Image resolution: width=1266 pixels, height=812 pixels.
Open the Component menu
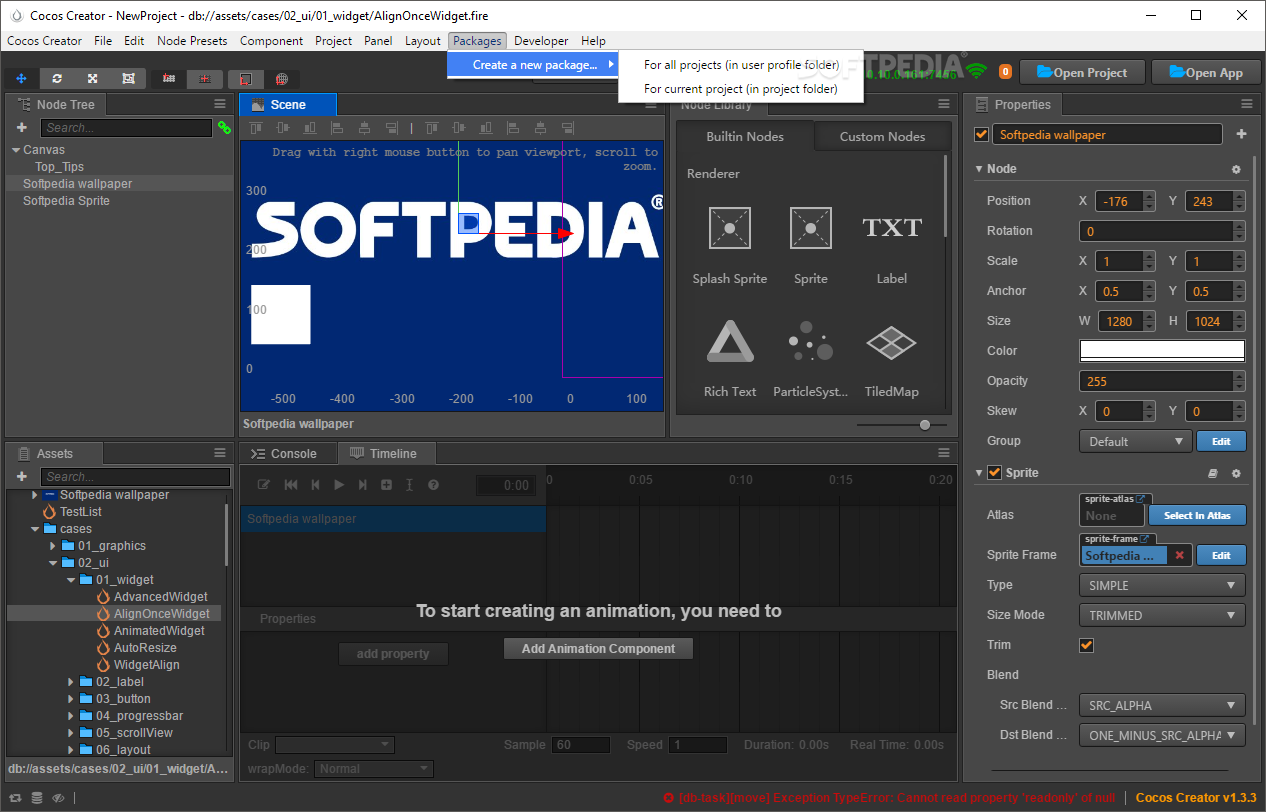coord(271,41)
